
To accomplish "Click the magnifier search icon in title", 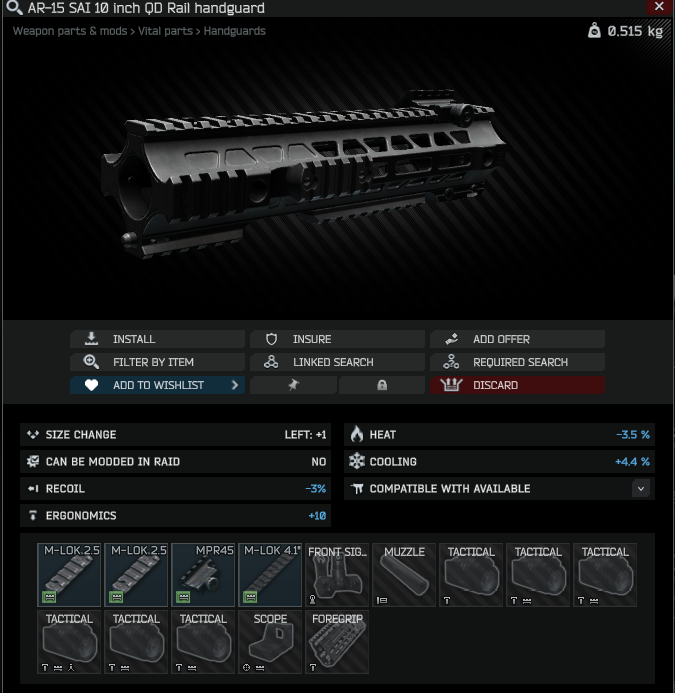I will pos(14,8).
